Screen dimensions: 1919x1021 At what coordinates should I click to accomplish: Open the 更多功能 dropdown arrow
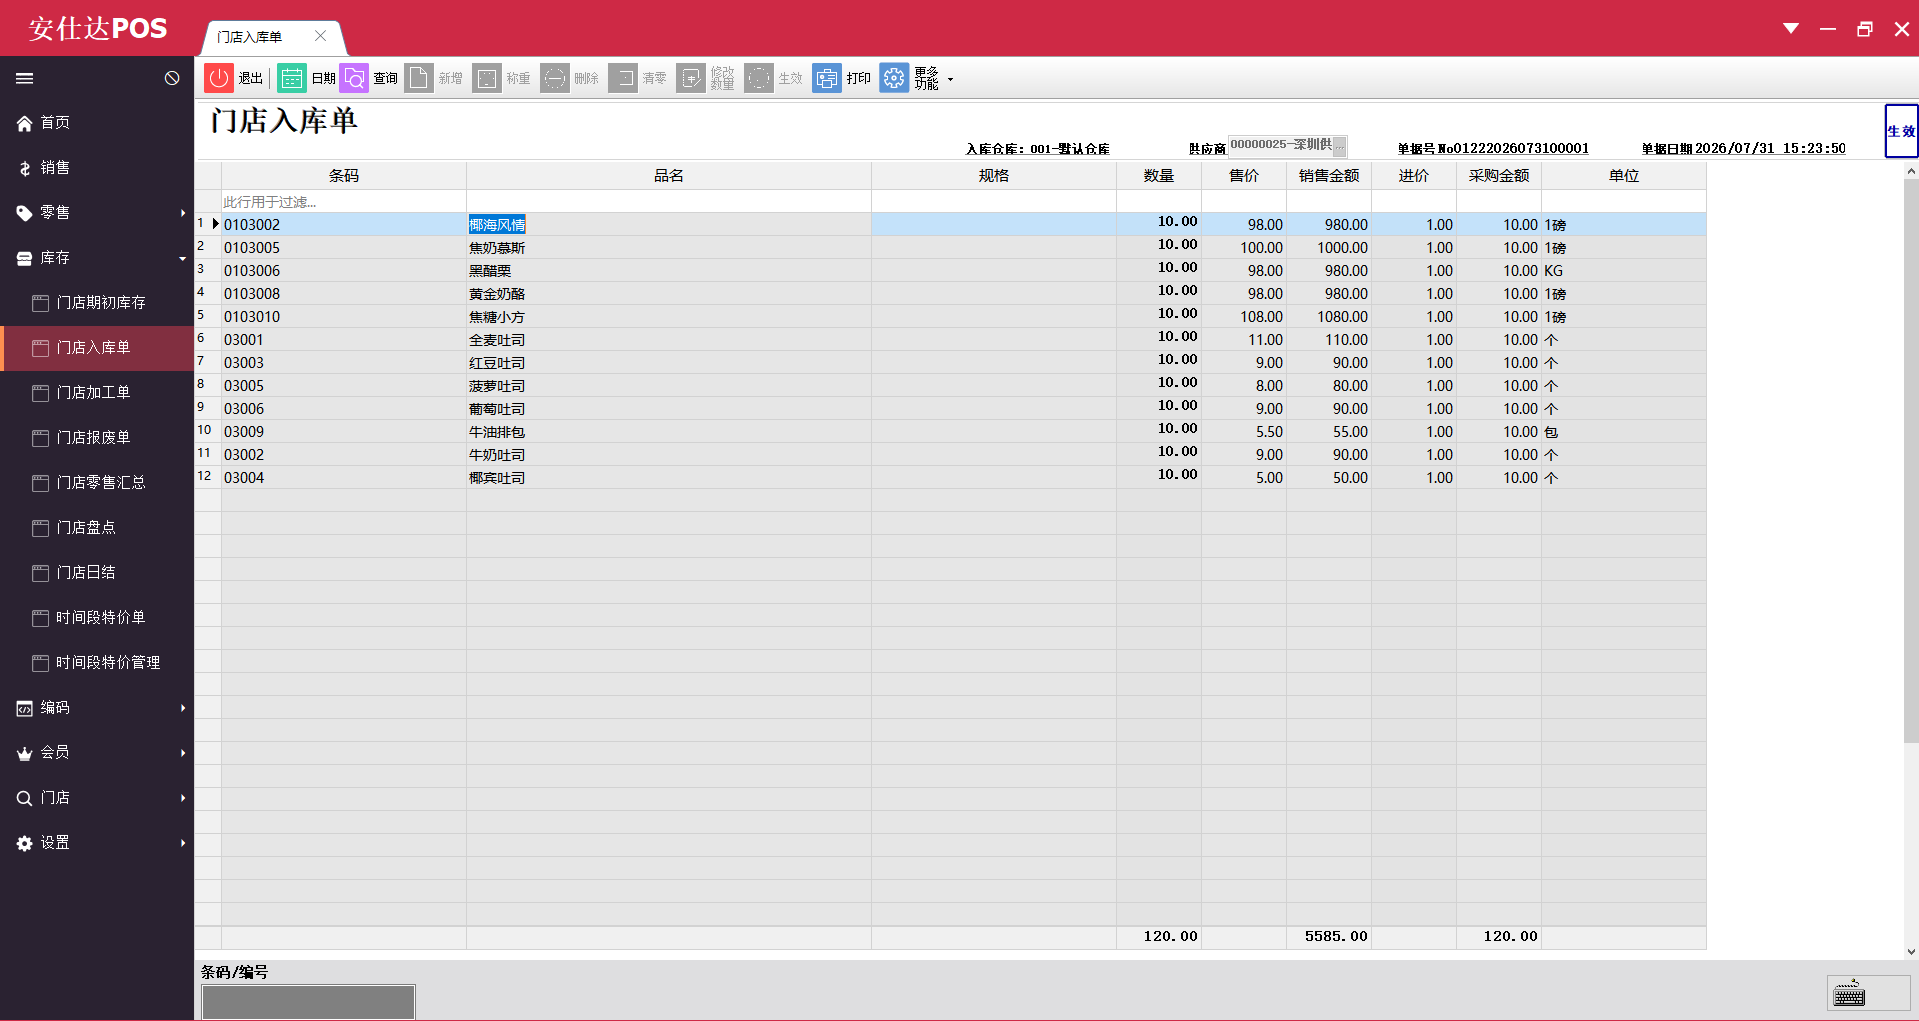(x=950, y=79)
